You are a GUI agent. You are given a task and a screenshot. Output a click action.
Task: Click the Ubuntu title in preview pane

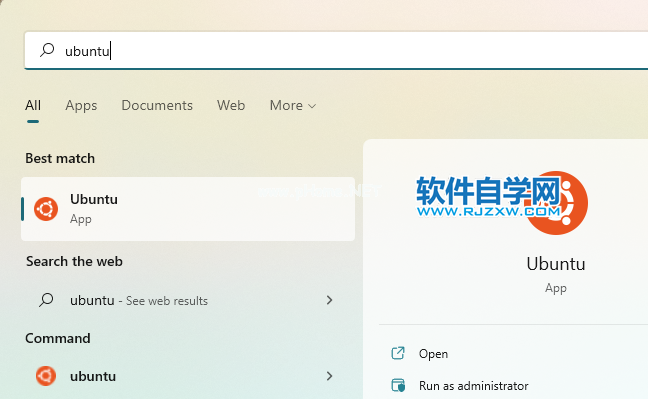pos(556,264)
